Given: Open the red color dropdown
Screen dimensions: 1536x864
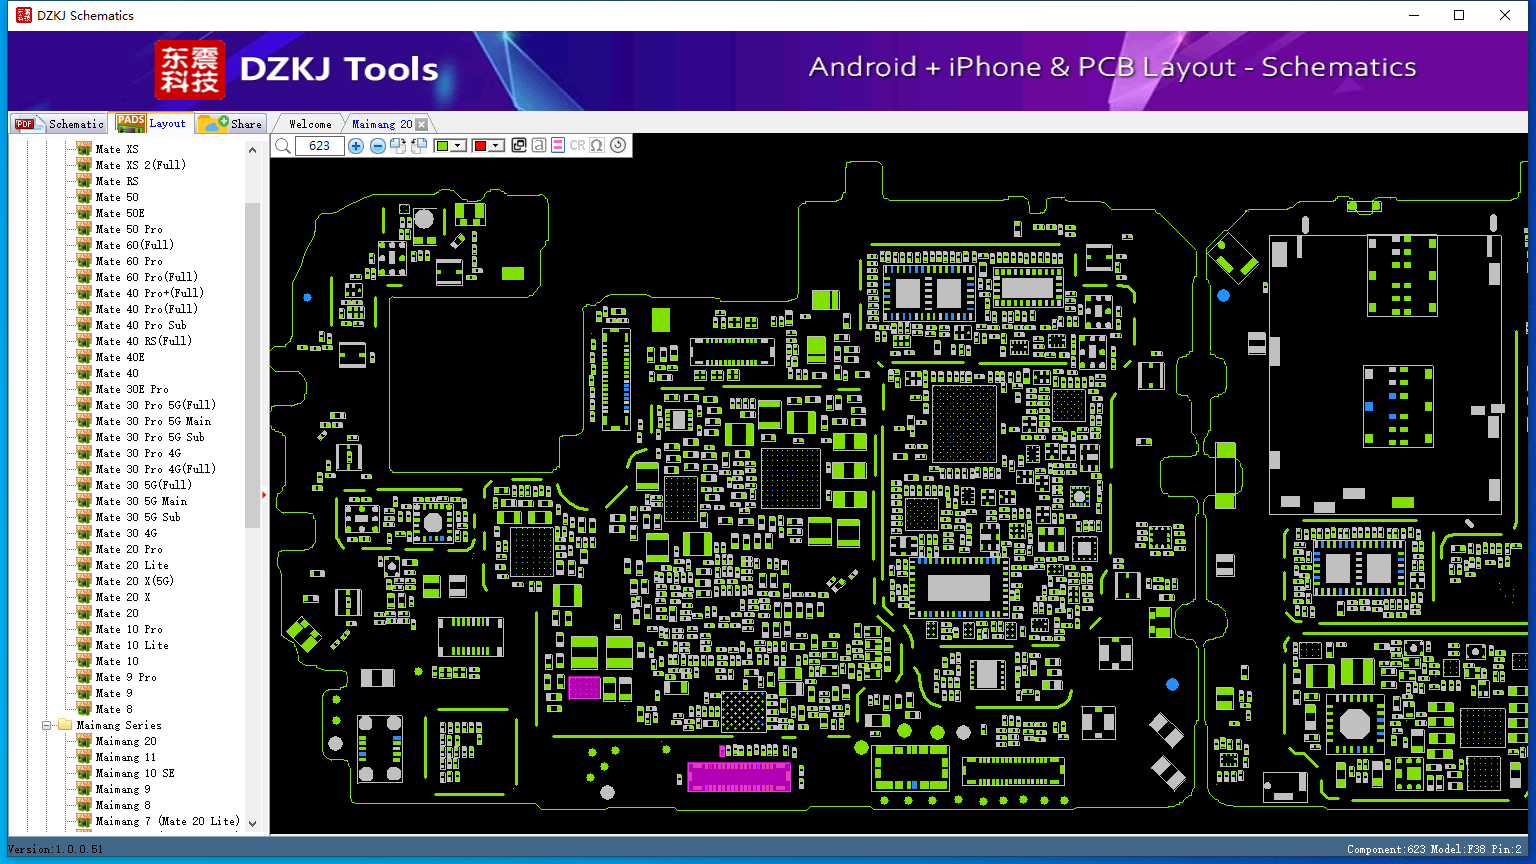Looking at the screenshot, I should click(x=495, y=146).
